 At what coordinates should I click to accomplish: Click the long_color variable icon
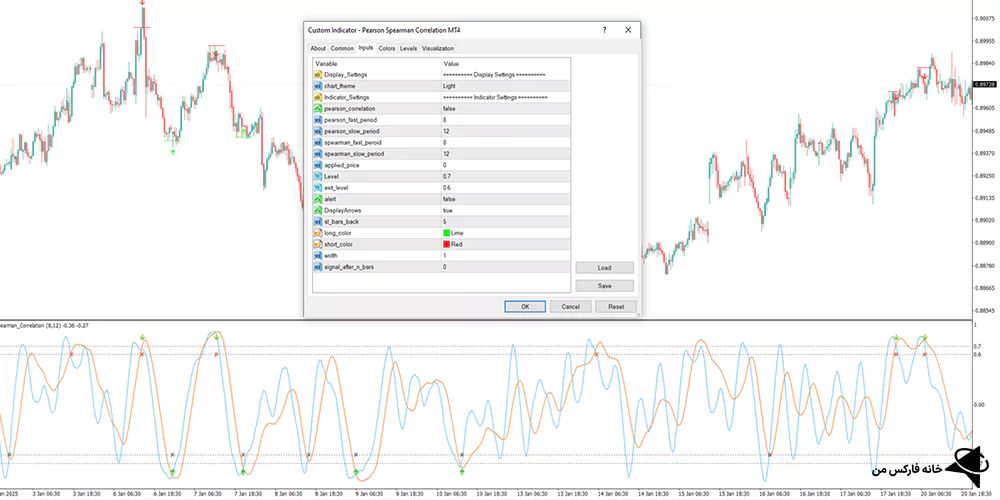(x=318, y=233)
